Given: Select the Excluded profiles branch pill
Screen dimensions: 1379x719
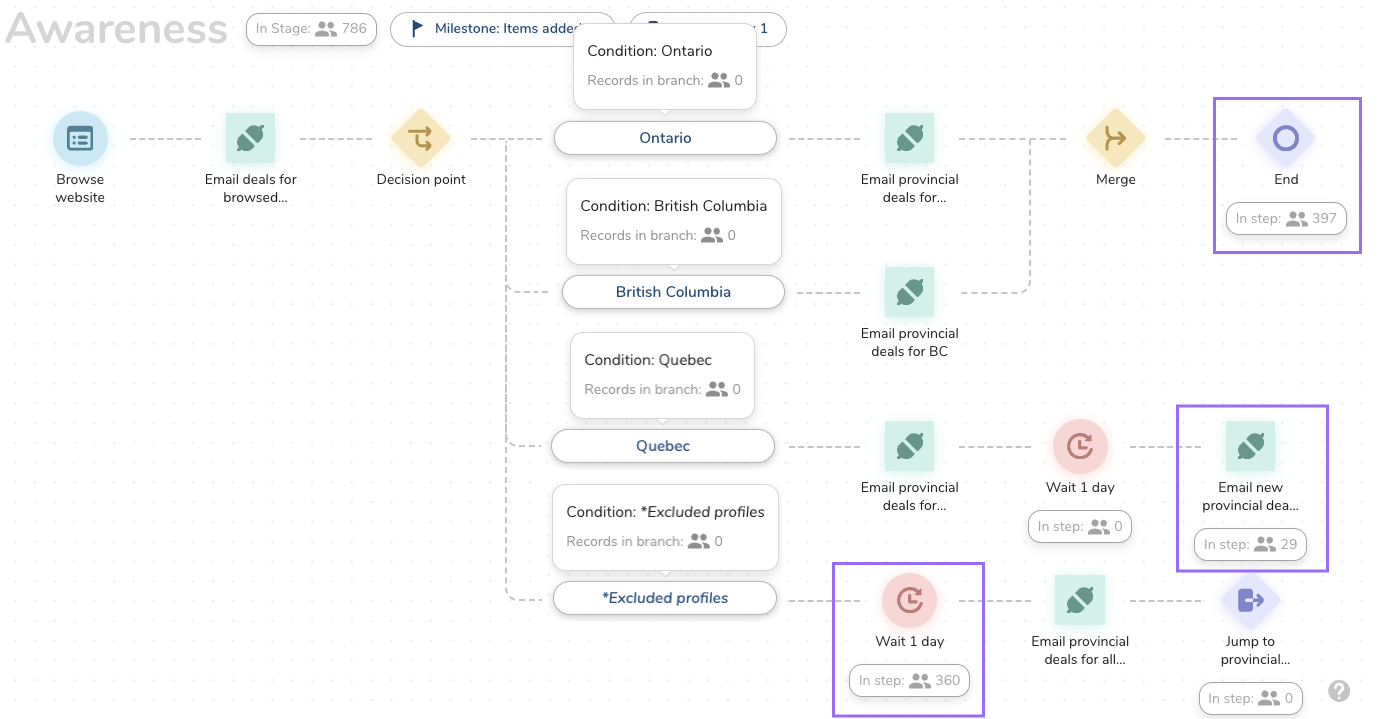Looking at the screenshot, I should point(665,598).
